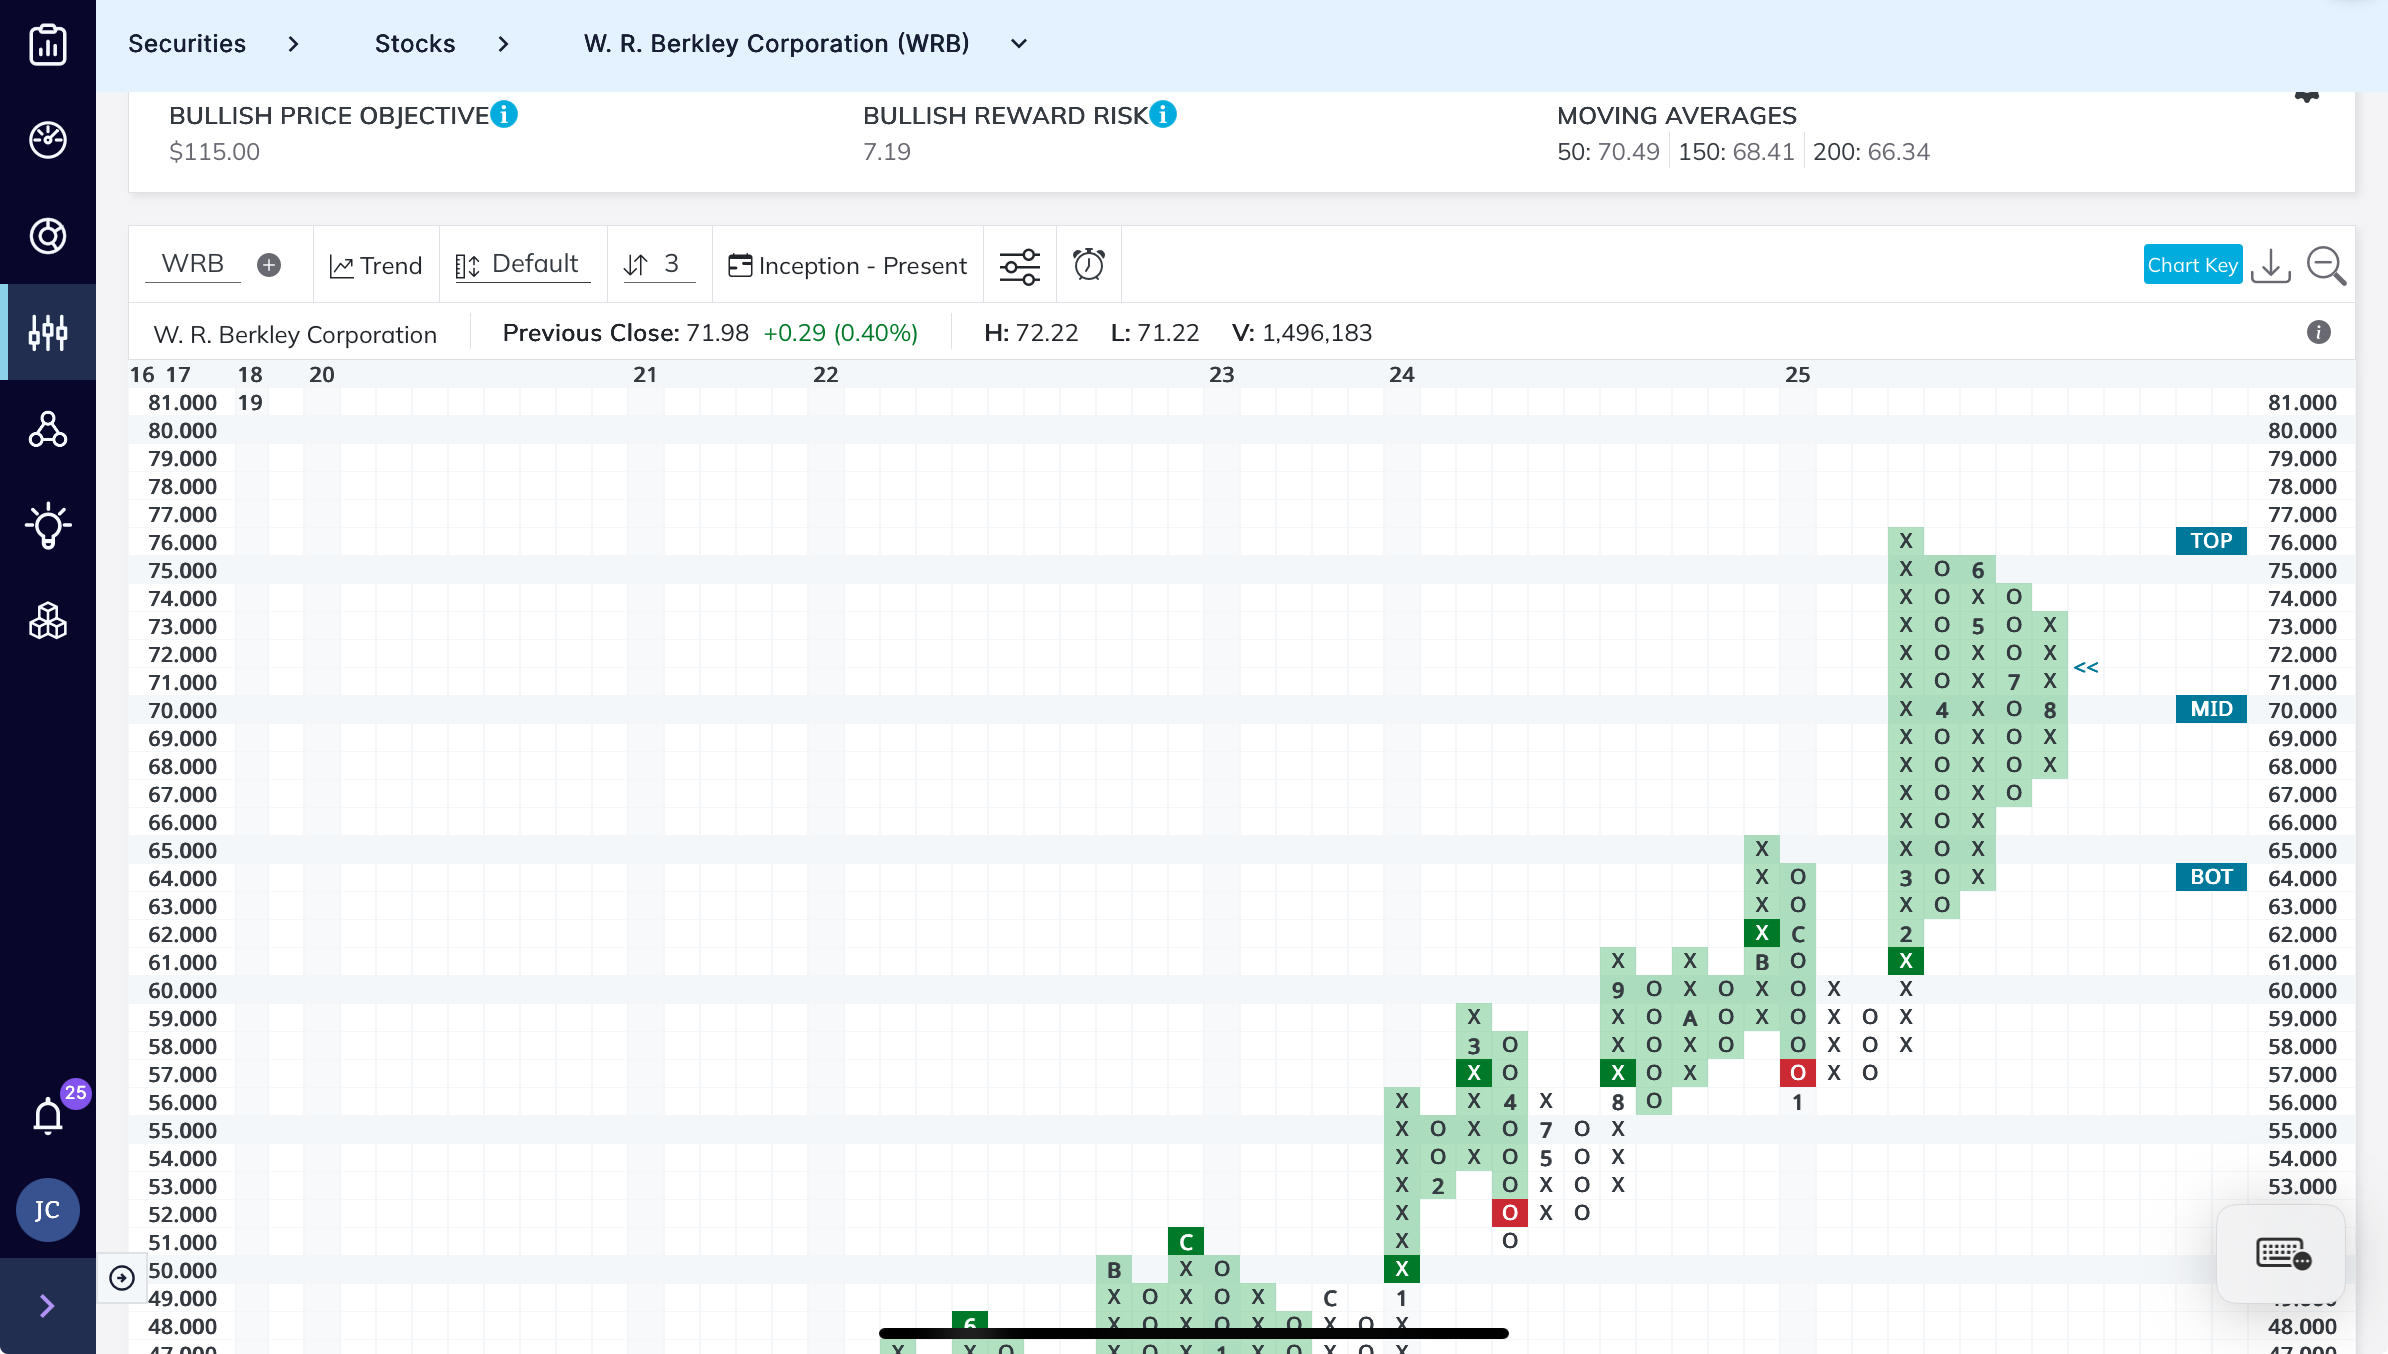Show Bullish Price Objective info tooltip
This screenshot has width=2388, height=1354.
click(505, 115)
